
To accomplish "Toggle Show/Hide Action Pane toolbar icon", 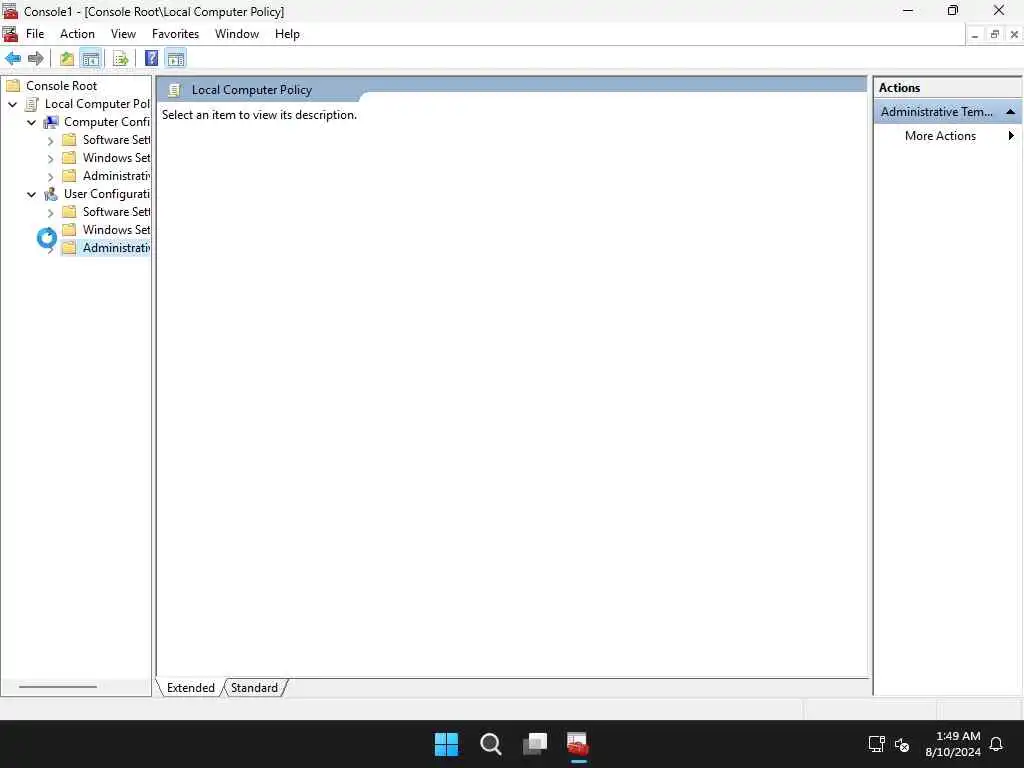I will (x=176, y=59).
